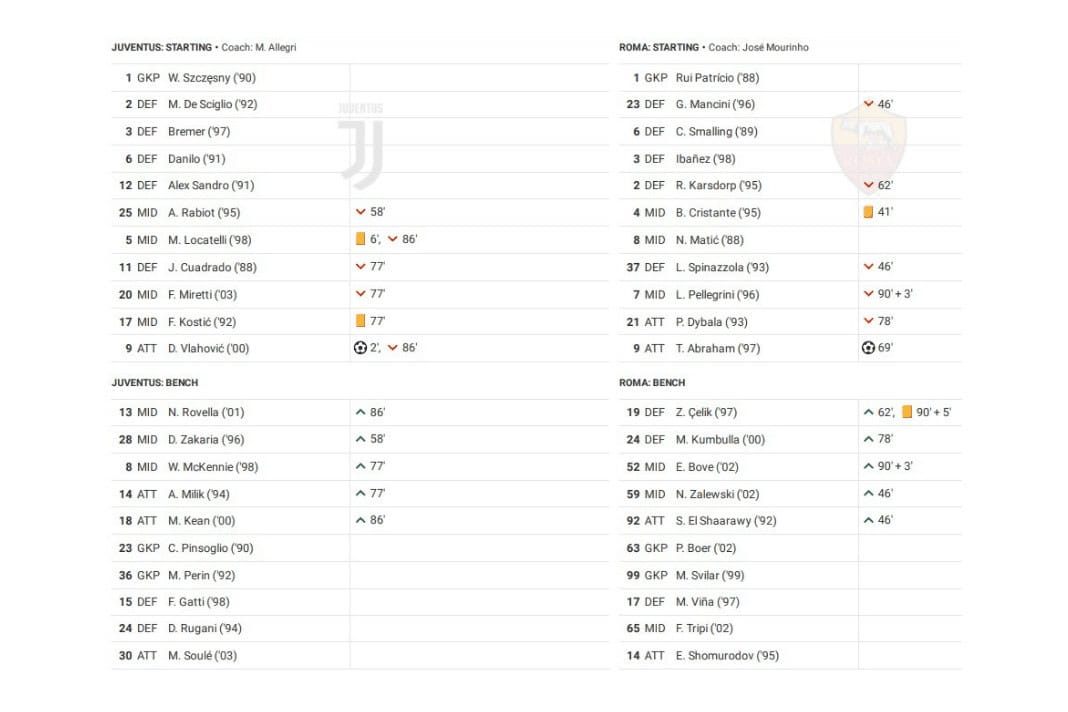The width and height of the screenshot is (1068, 712).
Task: Click Çelik's yellow card icon
Action: tap(907, 412)
